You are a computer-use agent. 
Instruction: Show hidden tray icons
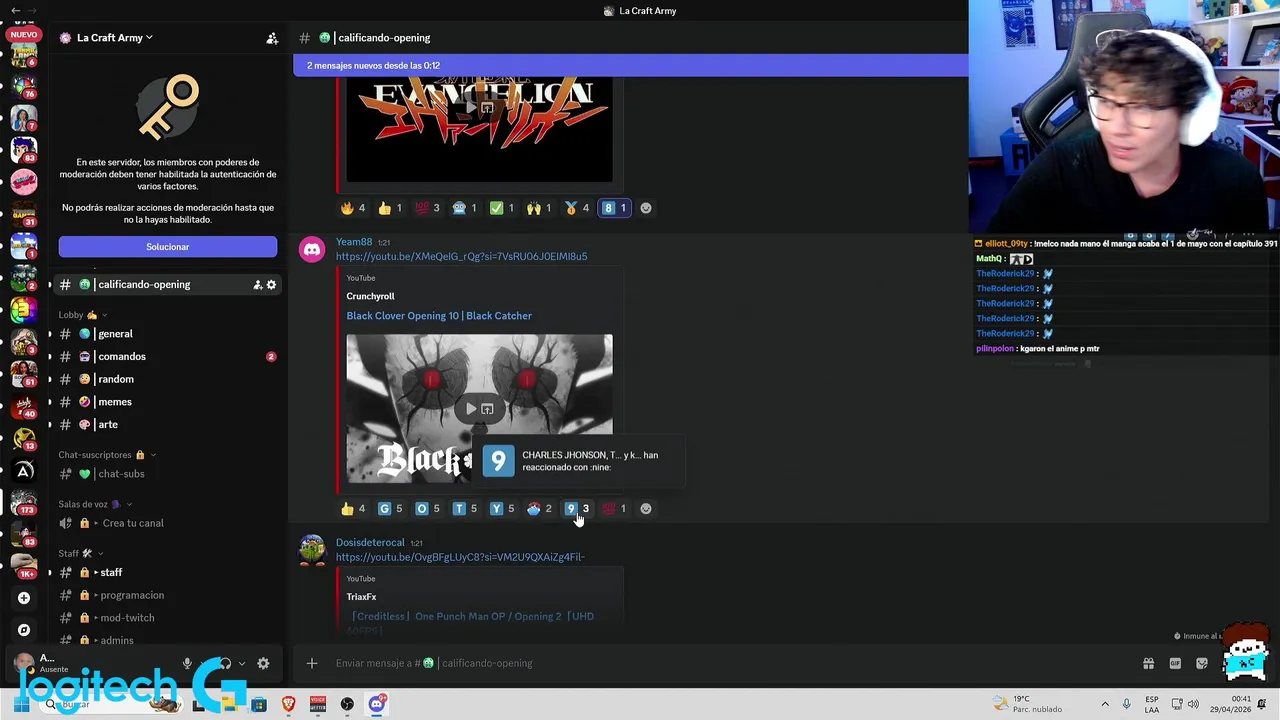coord(1105,704)
